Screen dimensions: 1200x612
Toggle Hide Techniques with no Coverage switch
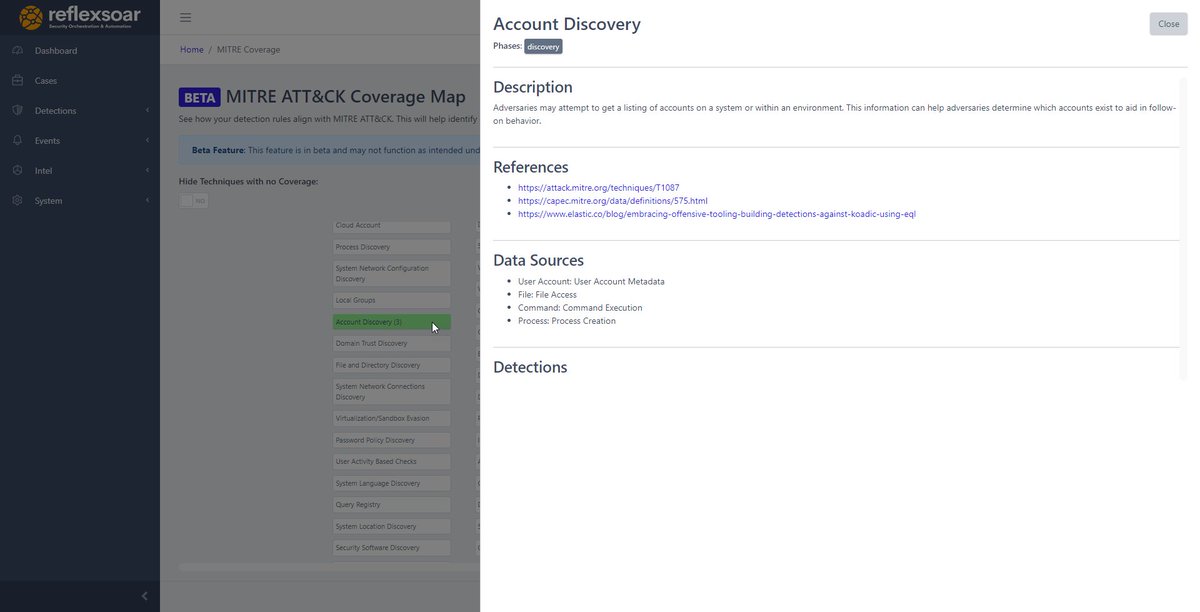click(191, 200)
